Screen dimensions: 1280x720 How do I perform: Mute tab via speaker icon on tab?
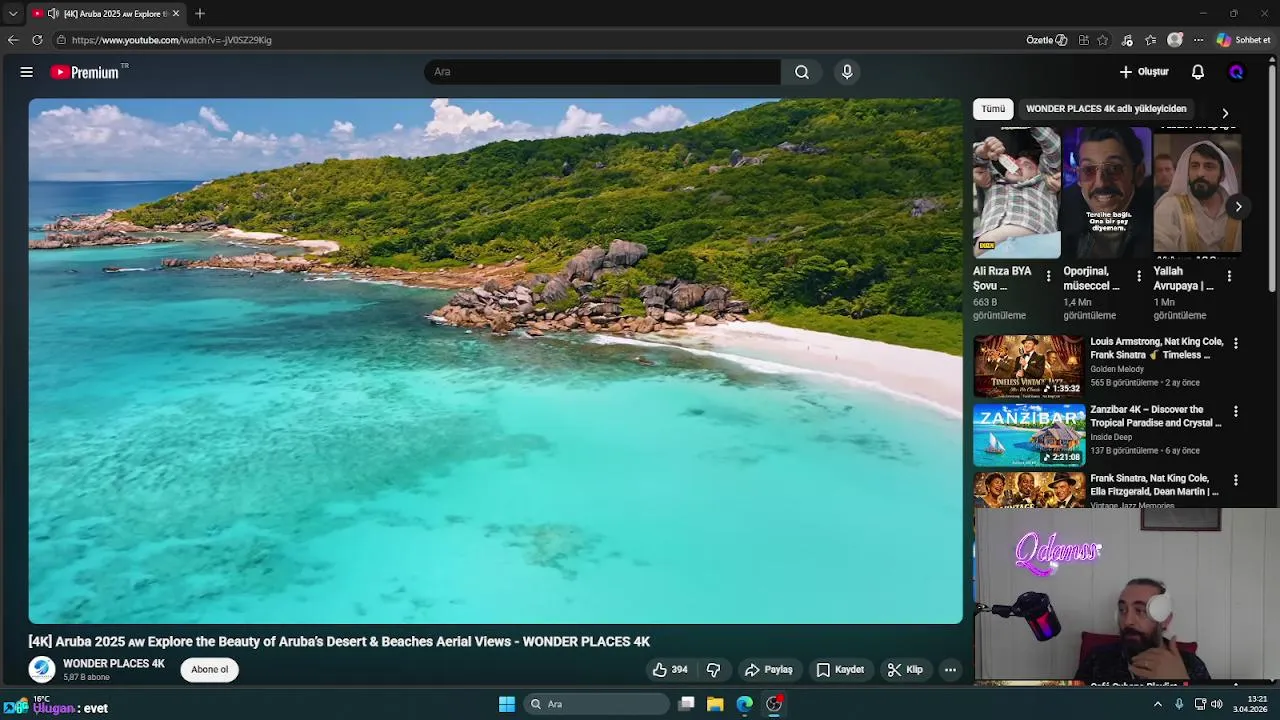pyautogui.click(x=53, y=14)
